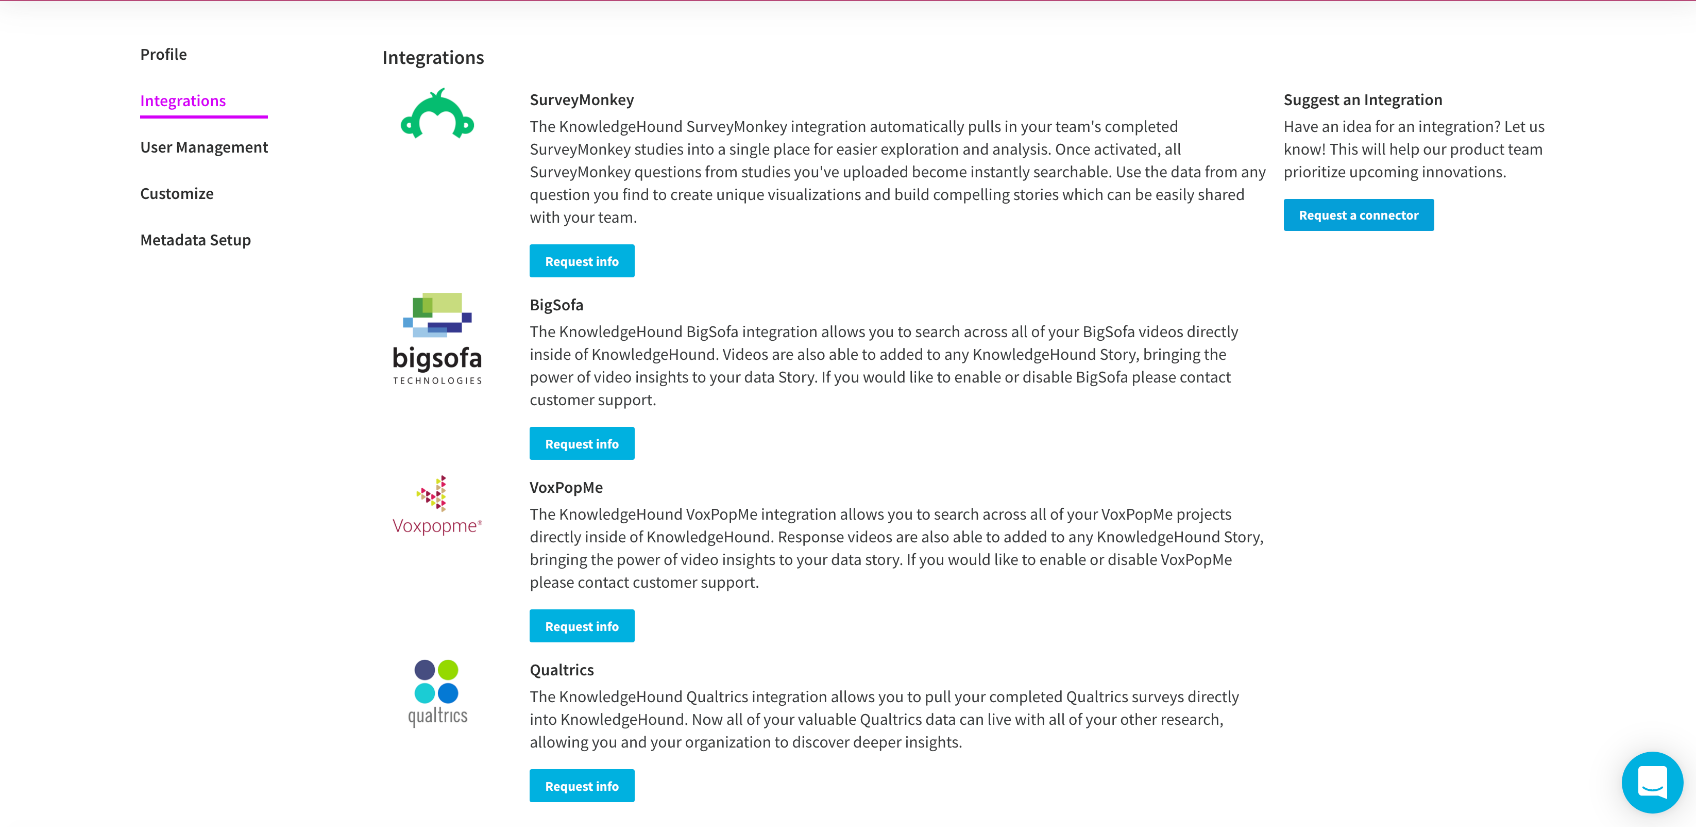The image size is (1696, 827).
Task: Request info for BigSofa integration
Action: (582, 444)
